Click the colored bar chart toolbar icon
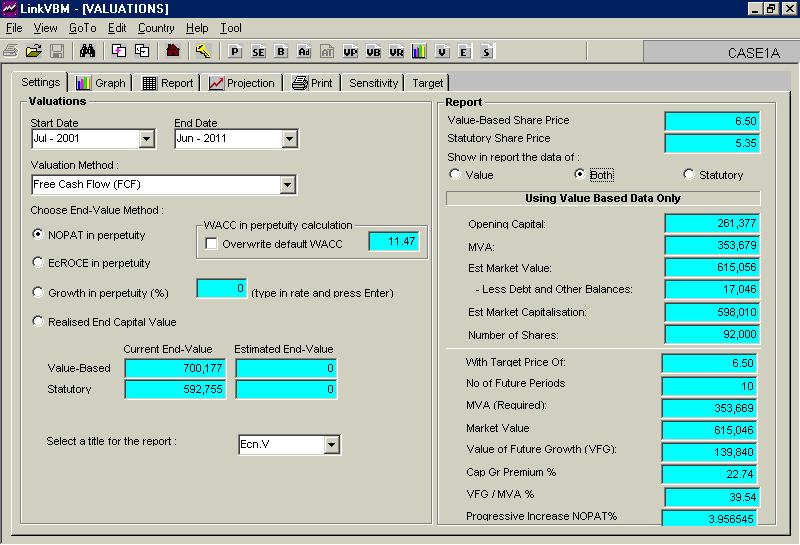This screenshot has width=800, height=545. click(x=419, y=52)
